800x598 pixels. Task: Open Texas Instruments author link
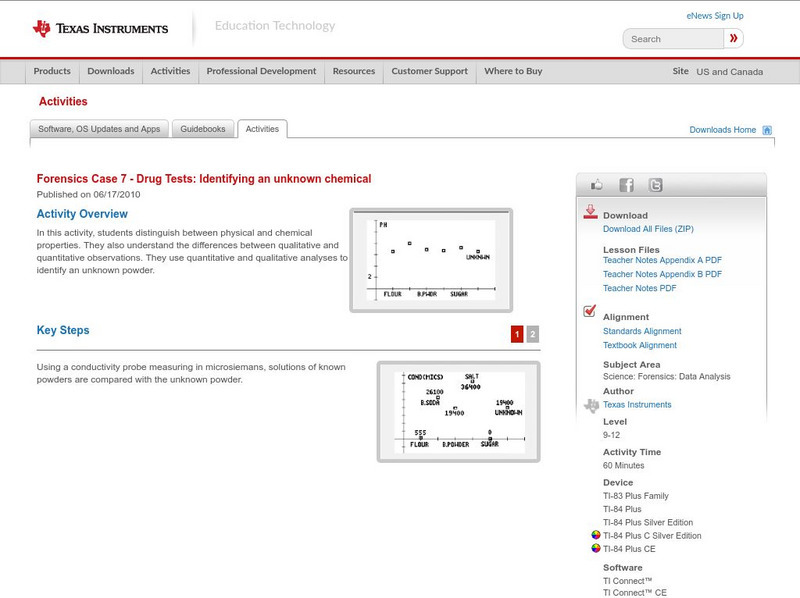(x=637, y=405)
